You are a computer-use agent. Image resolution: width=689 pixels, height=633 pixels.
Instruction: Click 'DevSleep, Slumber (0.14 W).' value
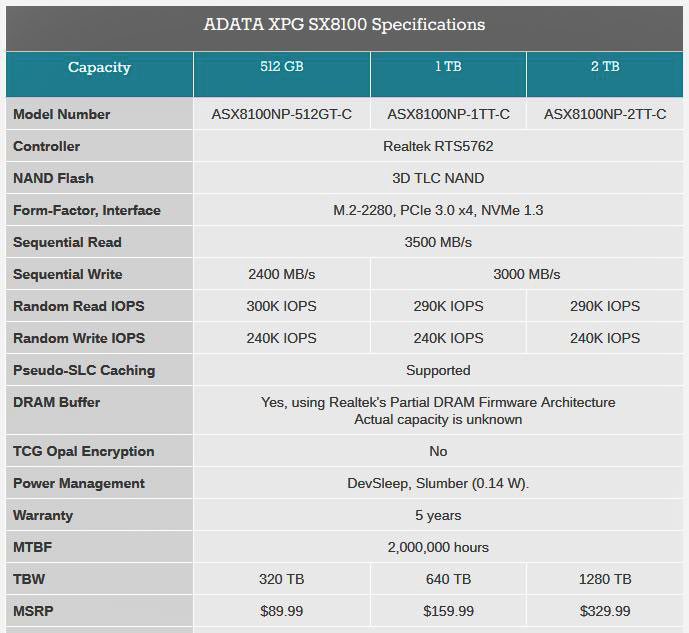pos(438,484)
